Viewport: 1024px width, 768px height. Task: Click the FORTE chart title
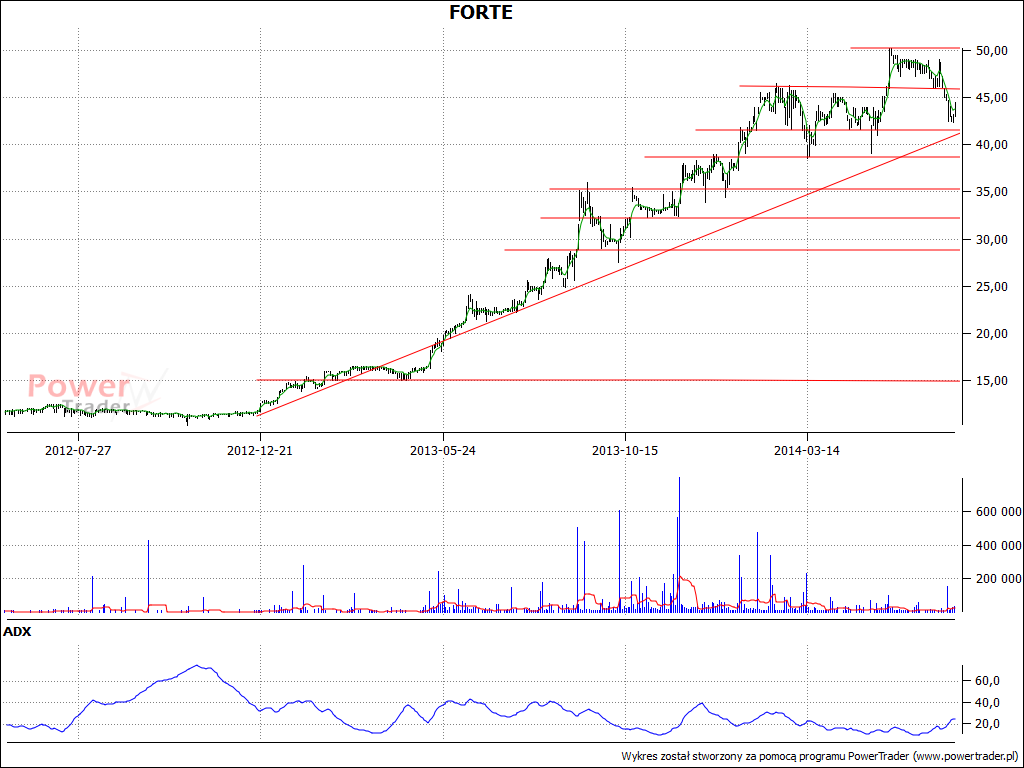point(481,12)
